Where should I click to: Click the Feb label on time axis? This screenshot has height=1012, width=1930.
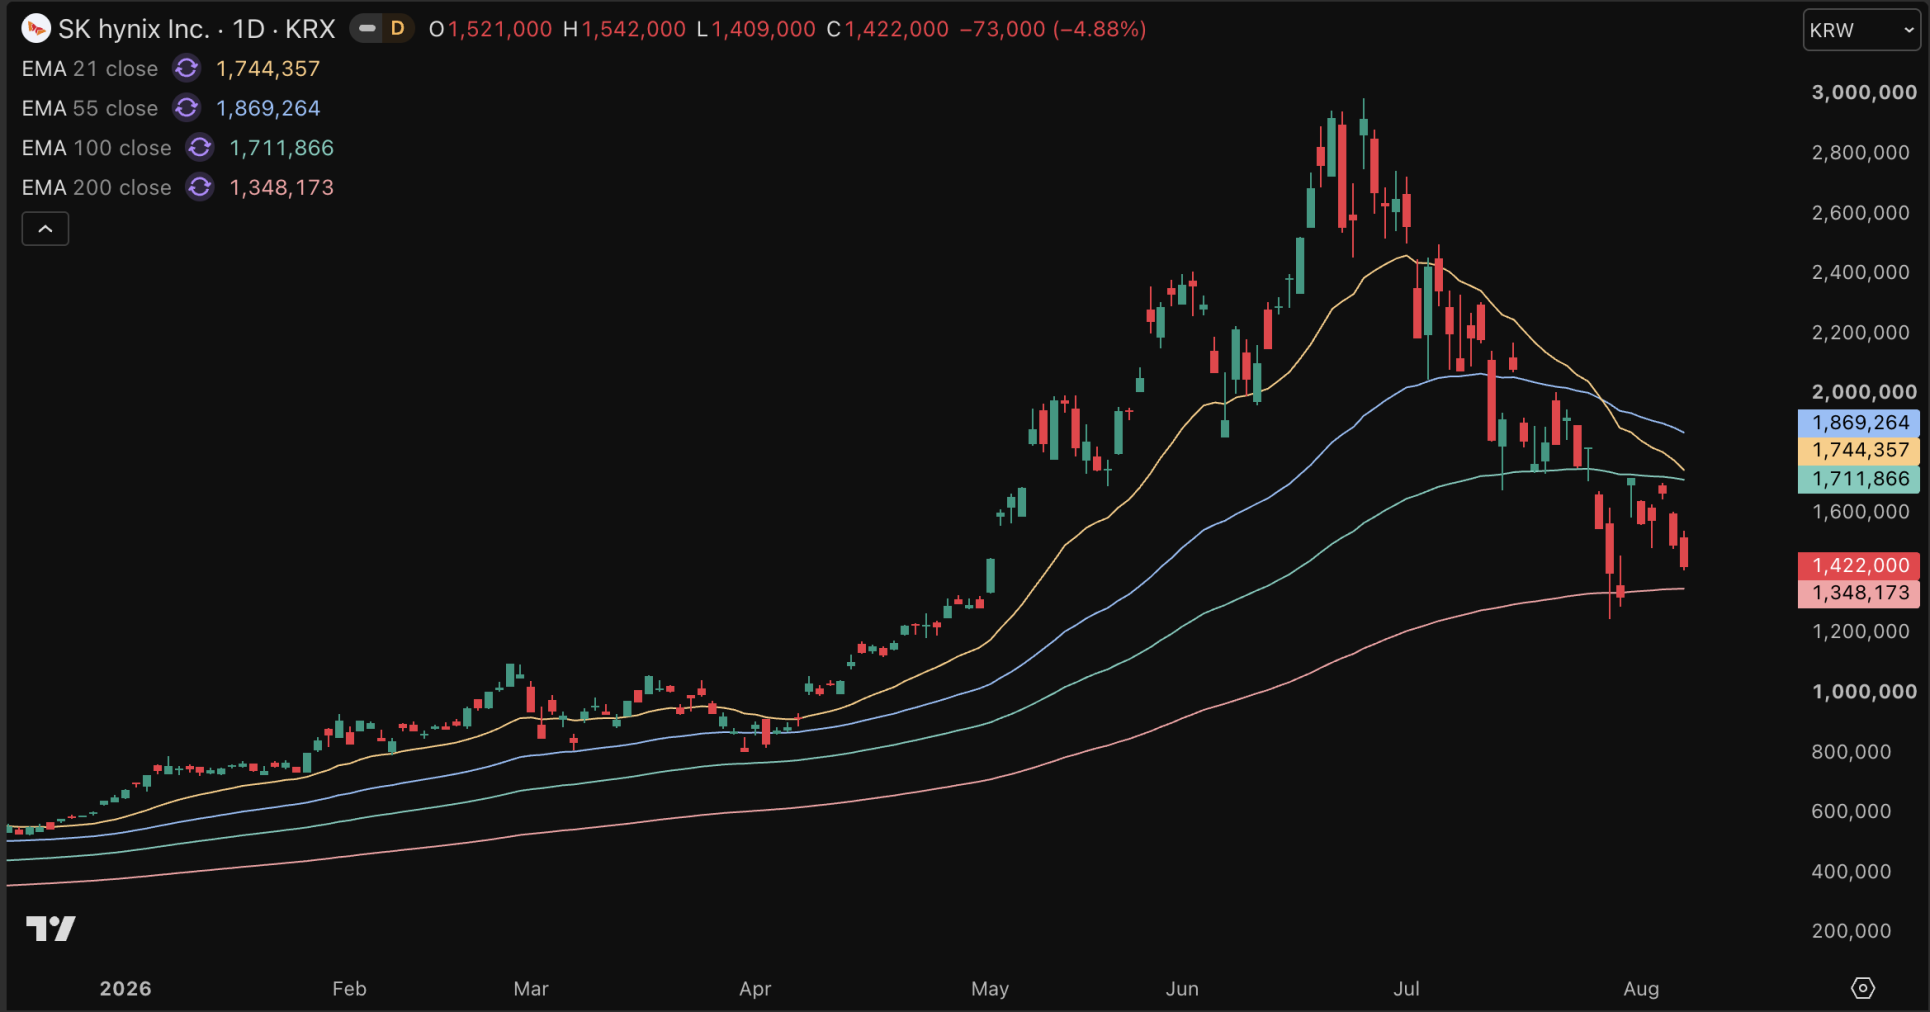click(x=349, y=989)
